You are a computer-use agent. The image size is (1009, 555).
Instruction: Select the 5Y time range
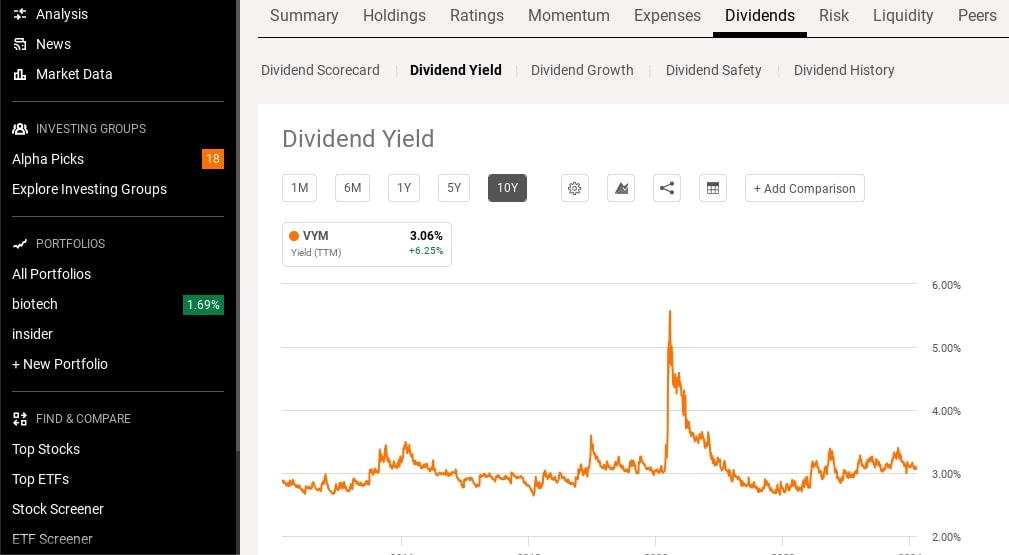454,188
